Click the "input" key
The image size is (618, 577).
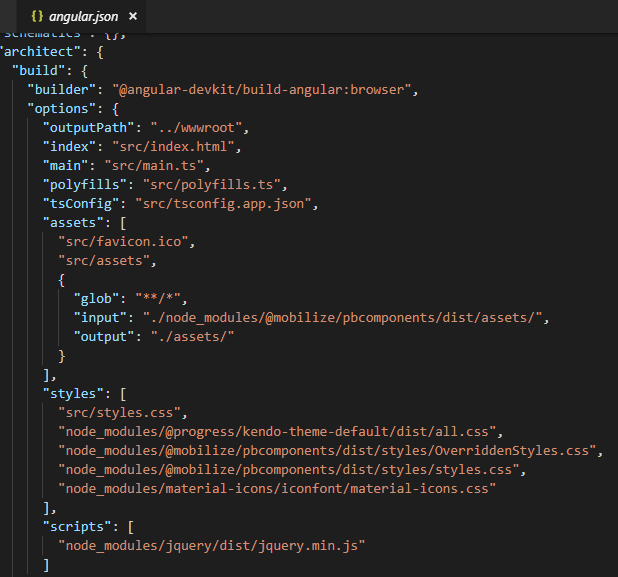click(100, 318)
